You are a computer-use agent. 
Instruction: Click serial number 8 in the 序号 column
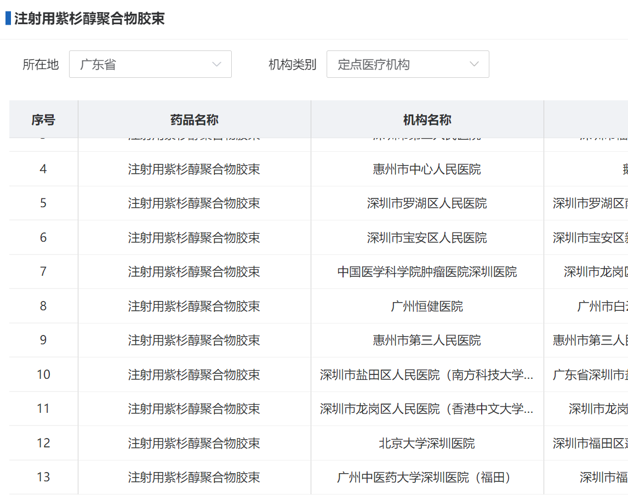coord(43,306)
